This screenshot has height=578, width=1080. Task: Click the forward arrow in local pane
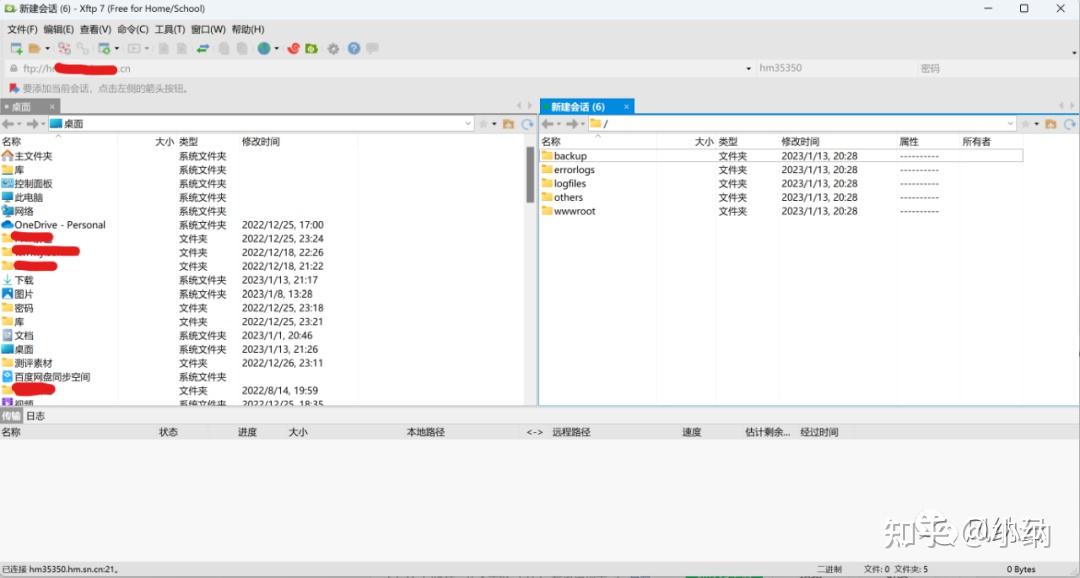pos(32,124)
